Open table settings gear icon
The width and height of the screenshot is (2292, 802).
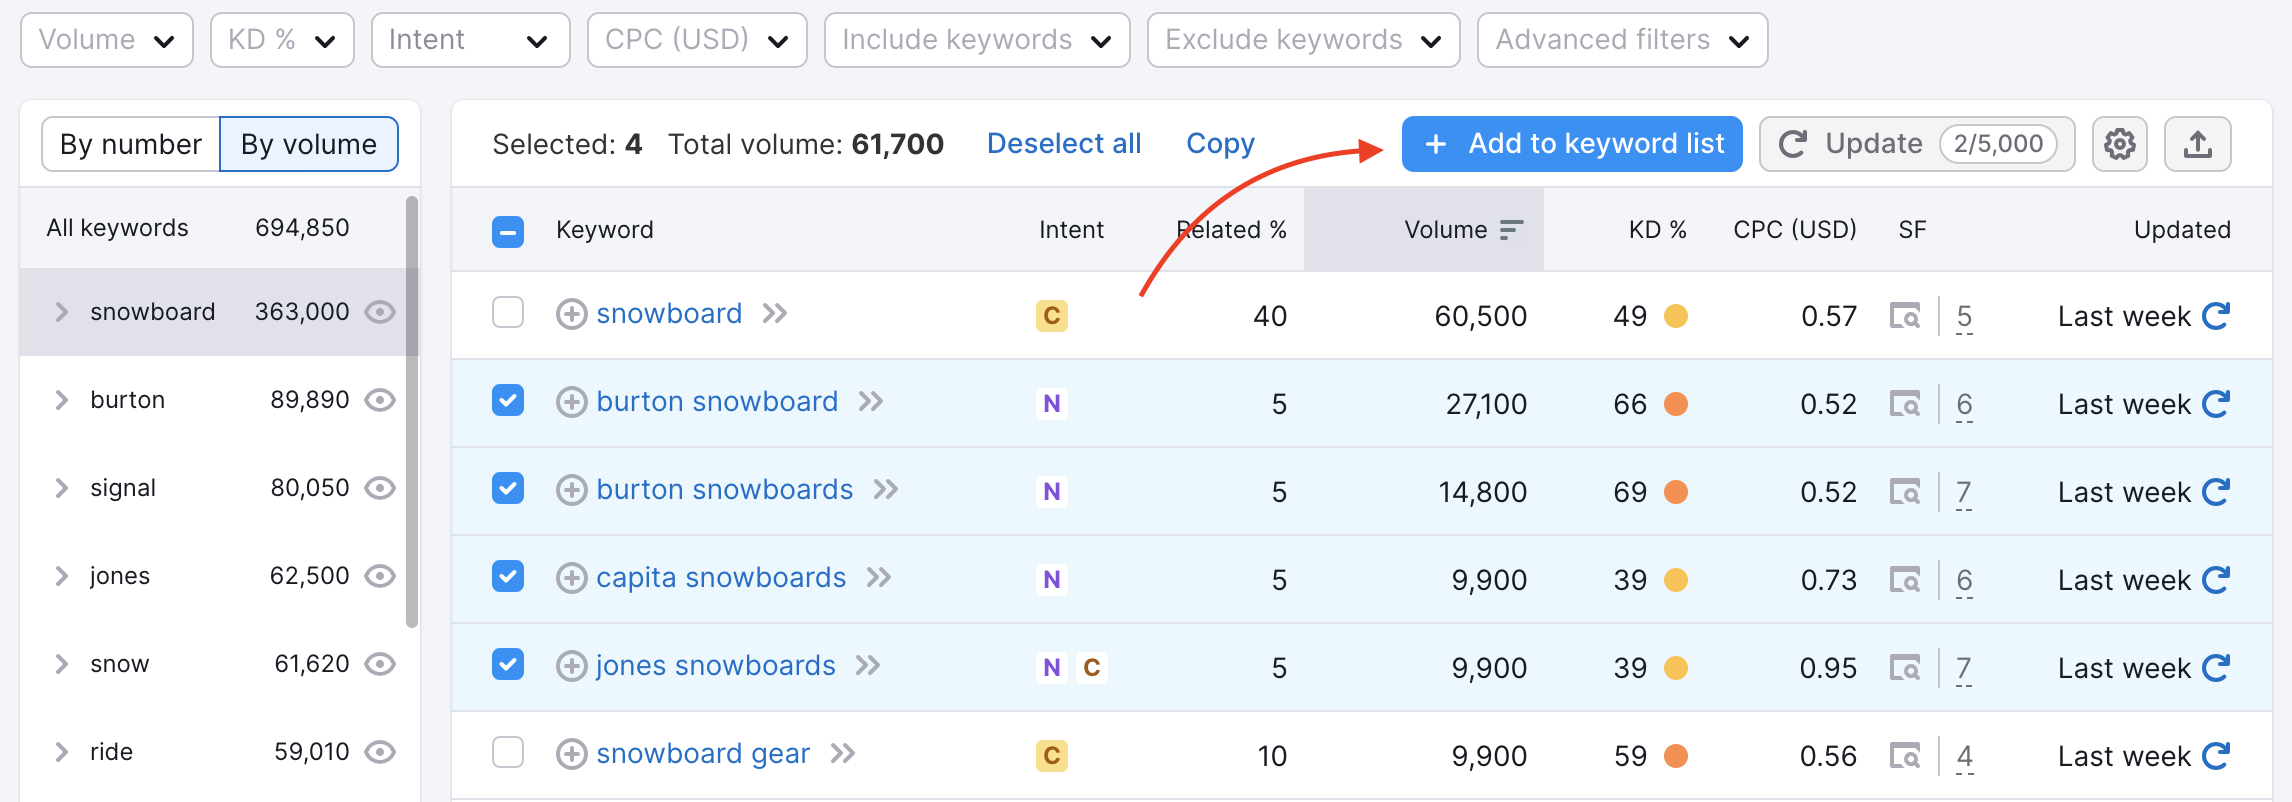(x=2119, y=144)
